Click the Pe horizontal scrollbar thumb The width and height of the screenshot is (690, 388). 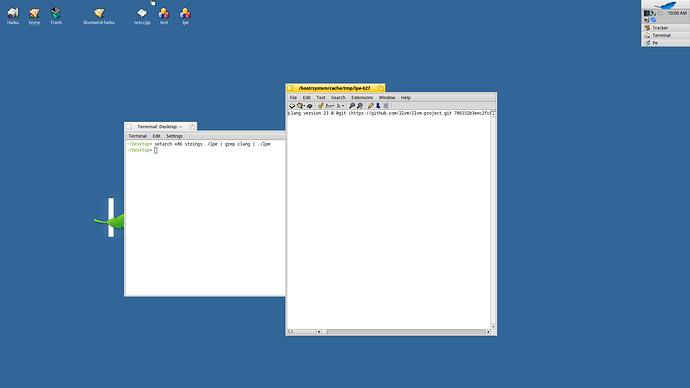(324, 332)
